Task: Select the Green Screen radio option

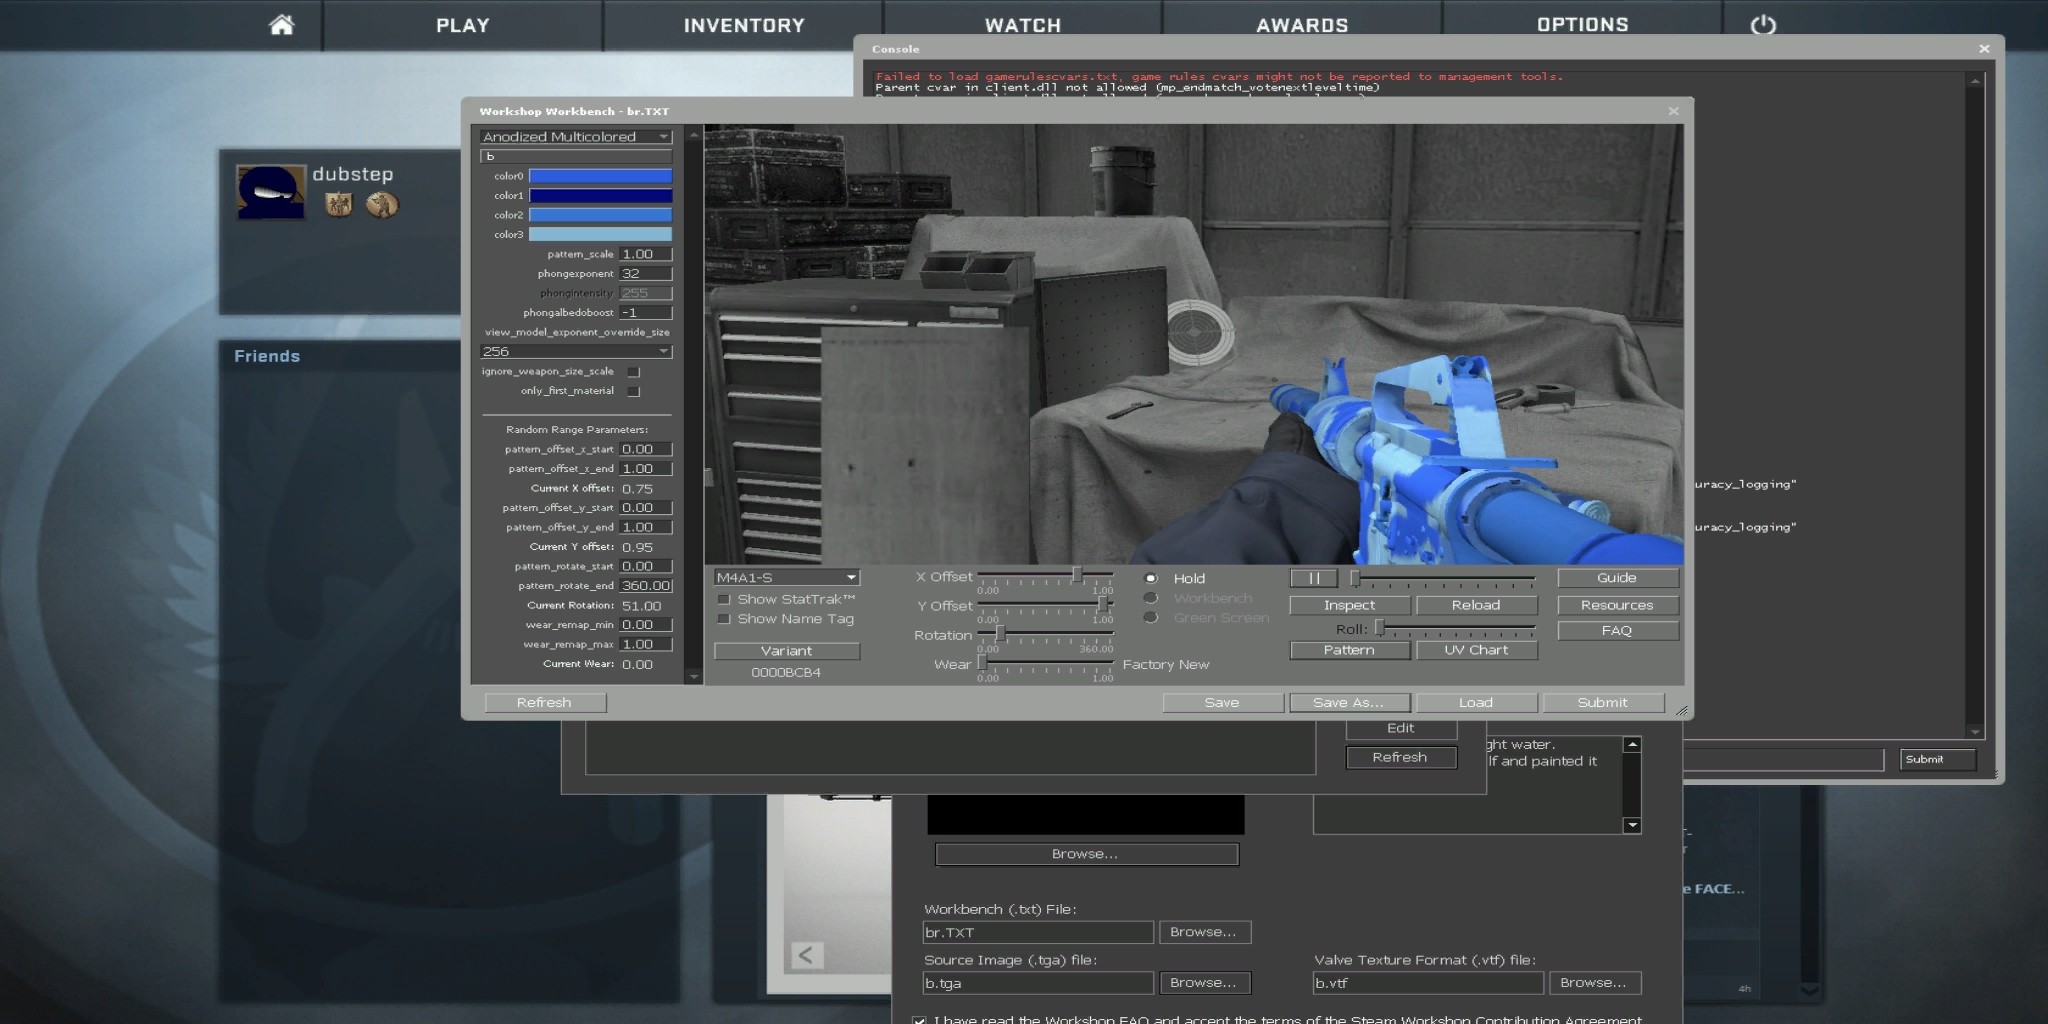Action: coord(1151,617)
